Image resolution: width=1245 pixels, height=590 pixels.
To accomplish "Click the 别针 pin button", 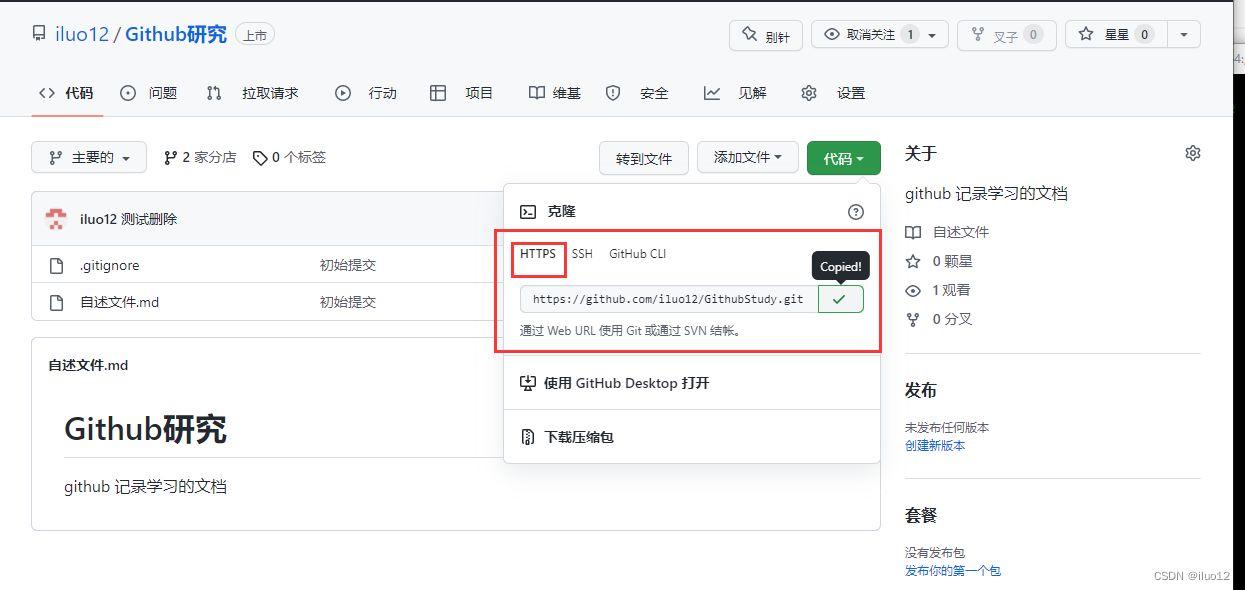I will click(x=766, y=35).
